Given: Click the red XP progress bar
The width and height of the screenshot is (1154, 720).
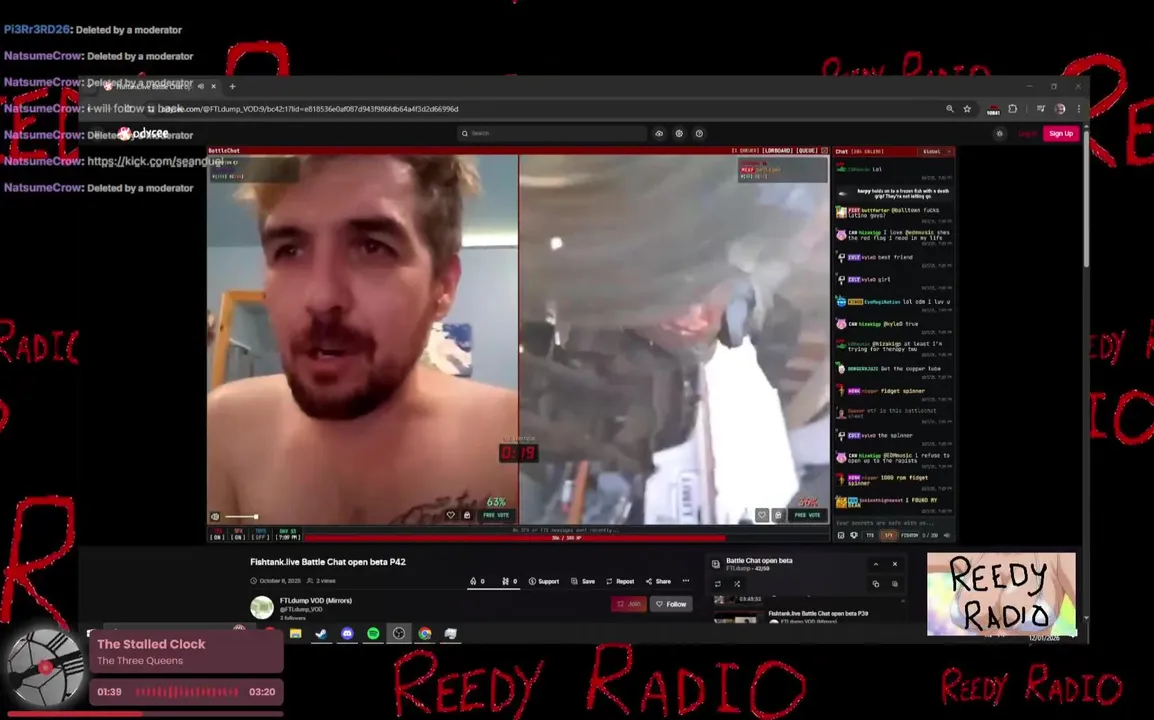Looking at the screenshot, I should [567, 538].
